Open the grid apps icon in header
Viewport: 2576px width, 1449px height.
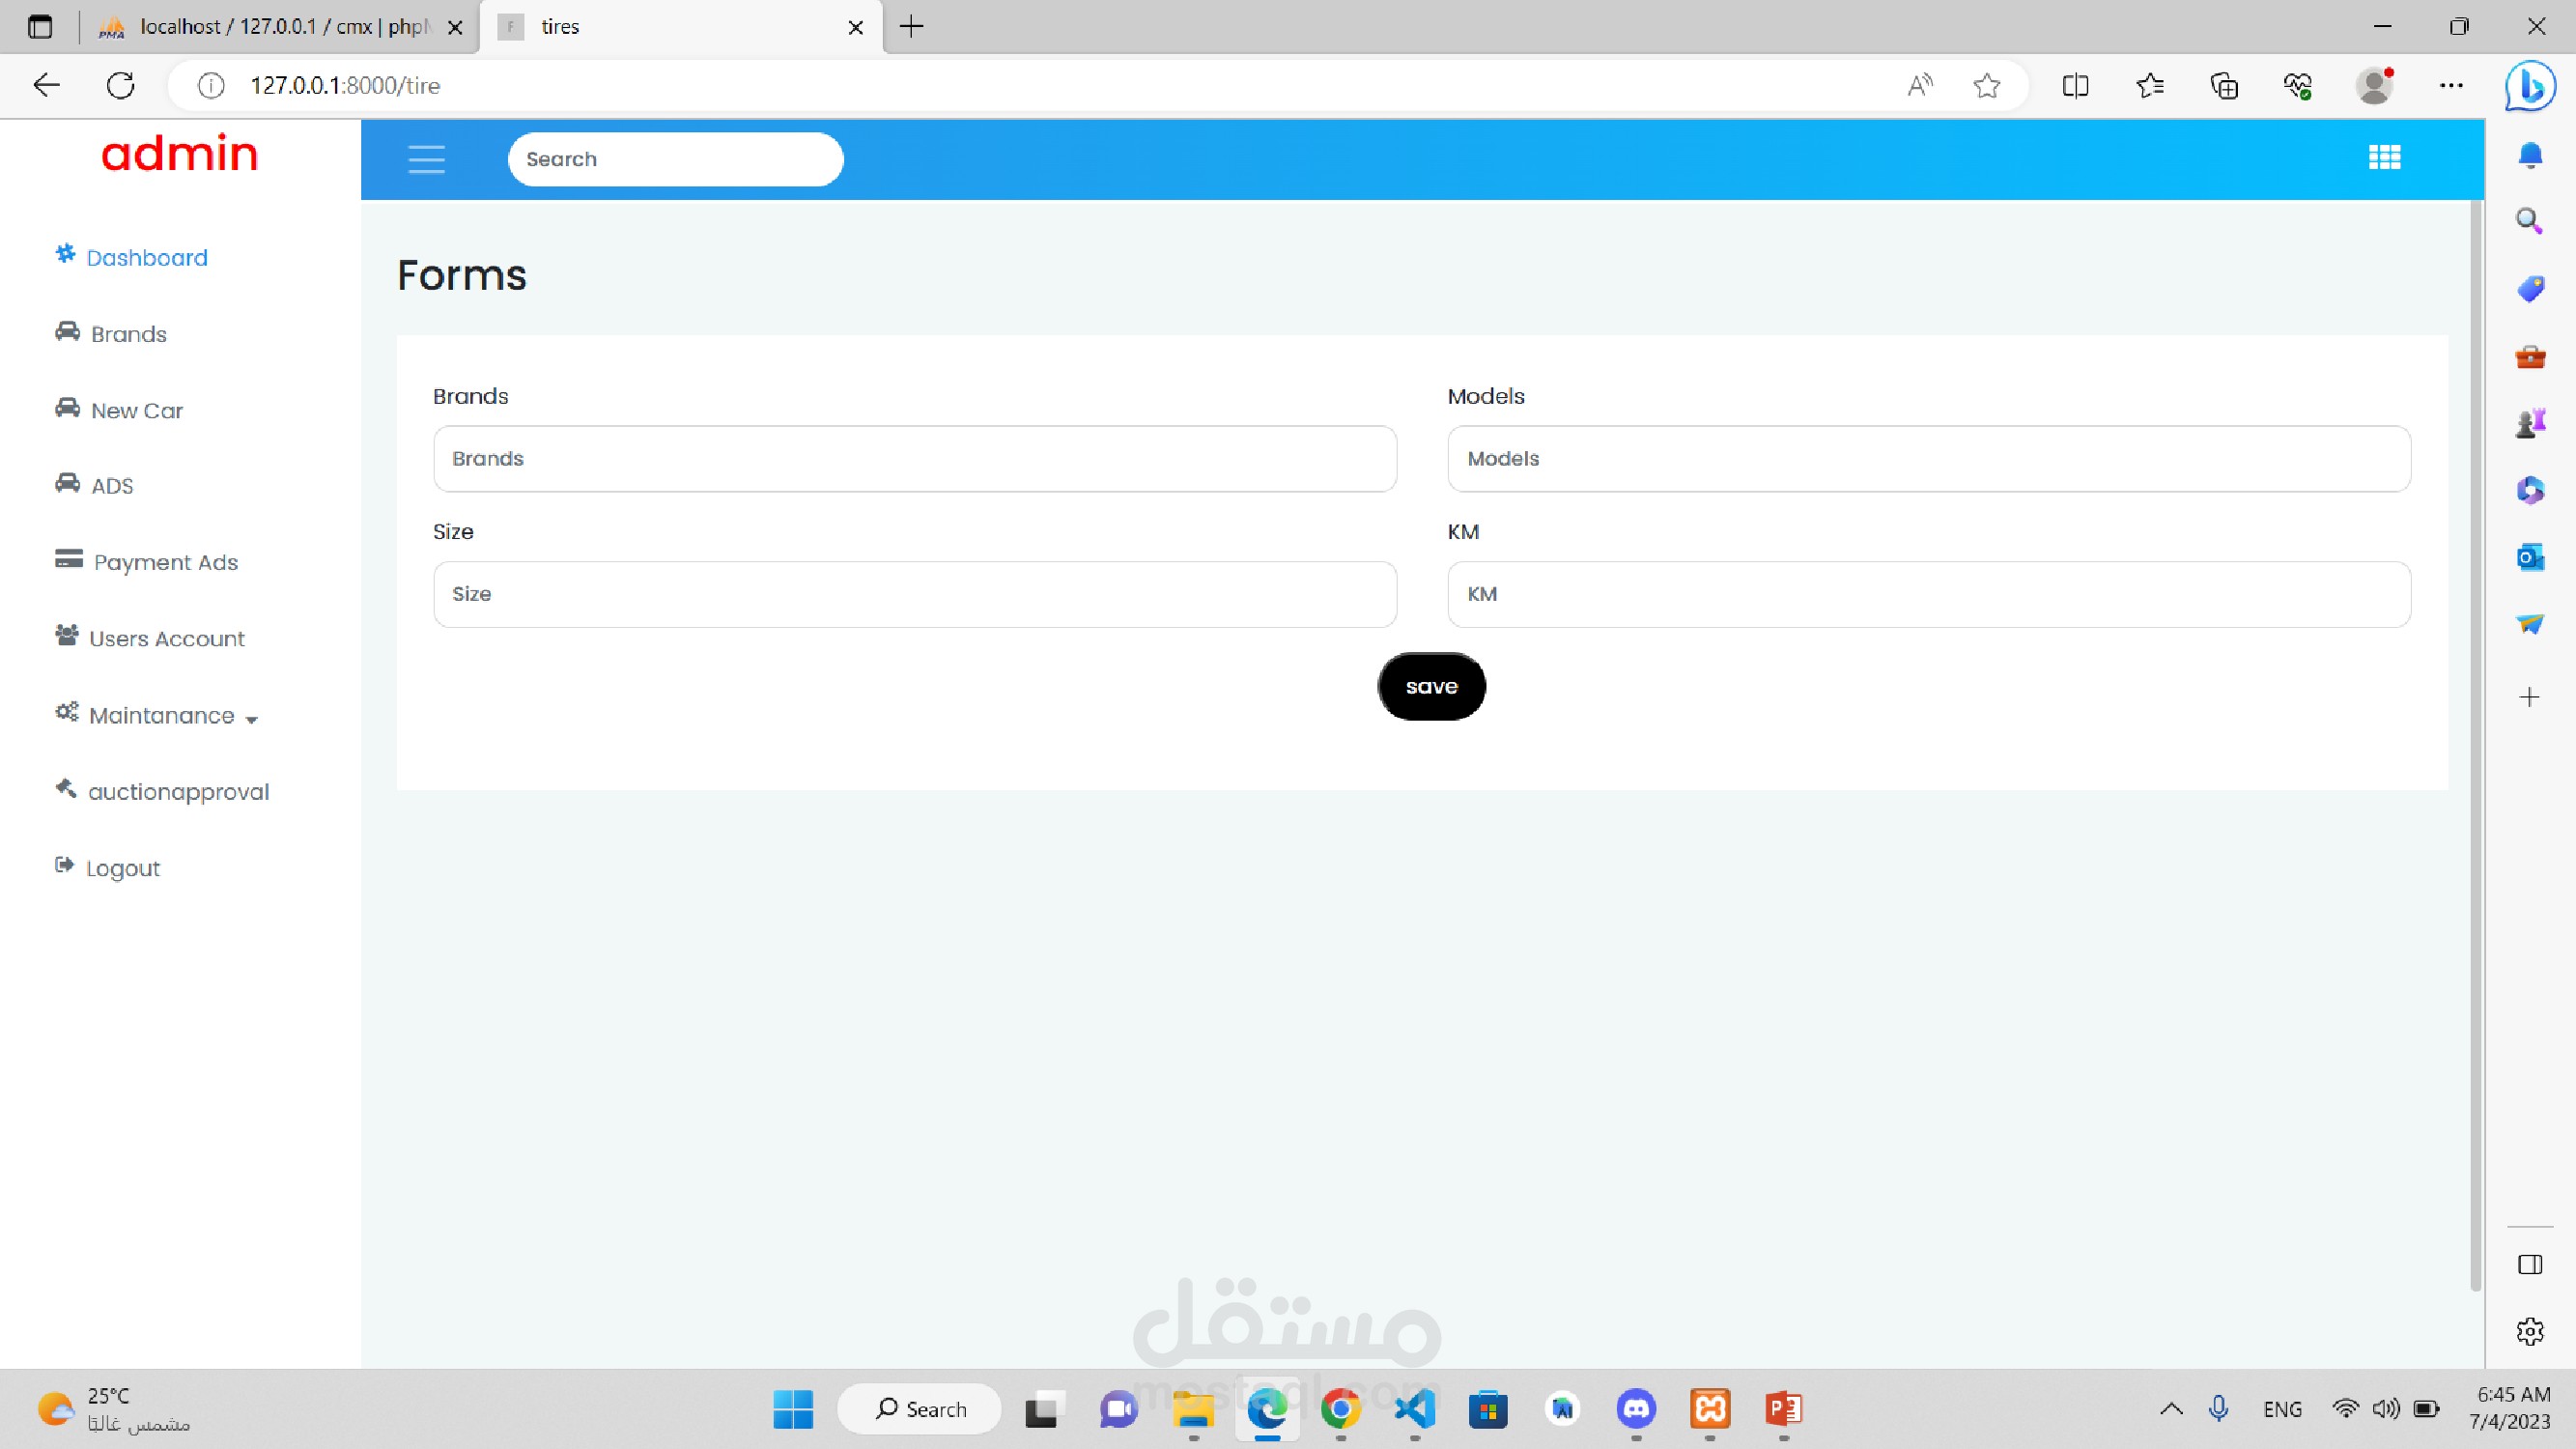tap(2384, 158)
